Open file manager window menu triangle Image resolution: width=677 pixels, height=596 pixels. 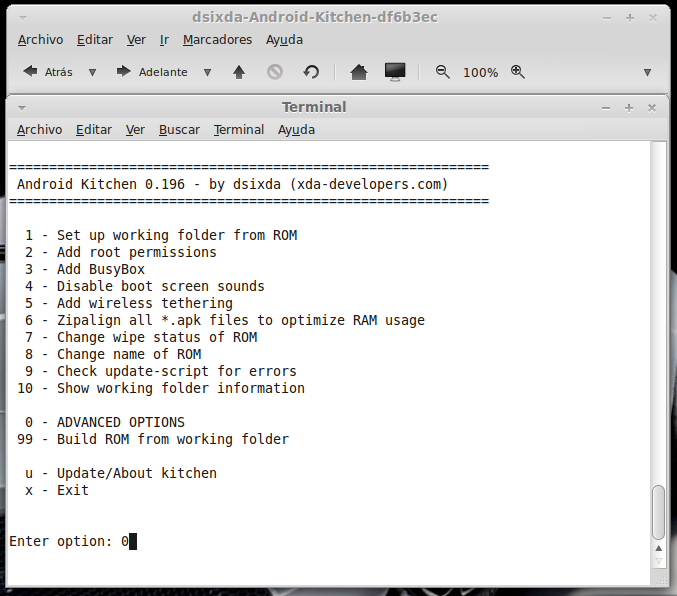click(23, 18)
